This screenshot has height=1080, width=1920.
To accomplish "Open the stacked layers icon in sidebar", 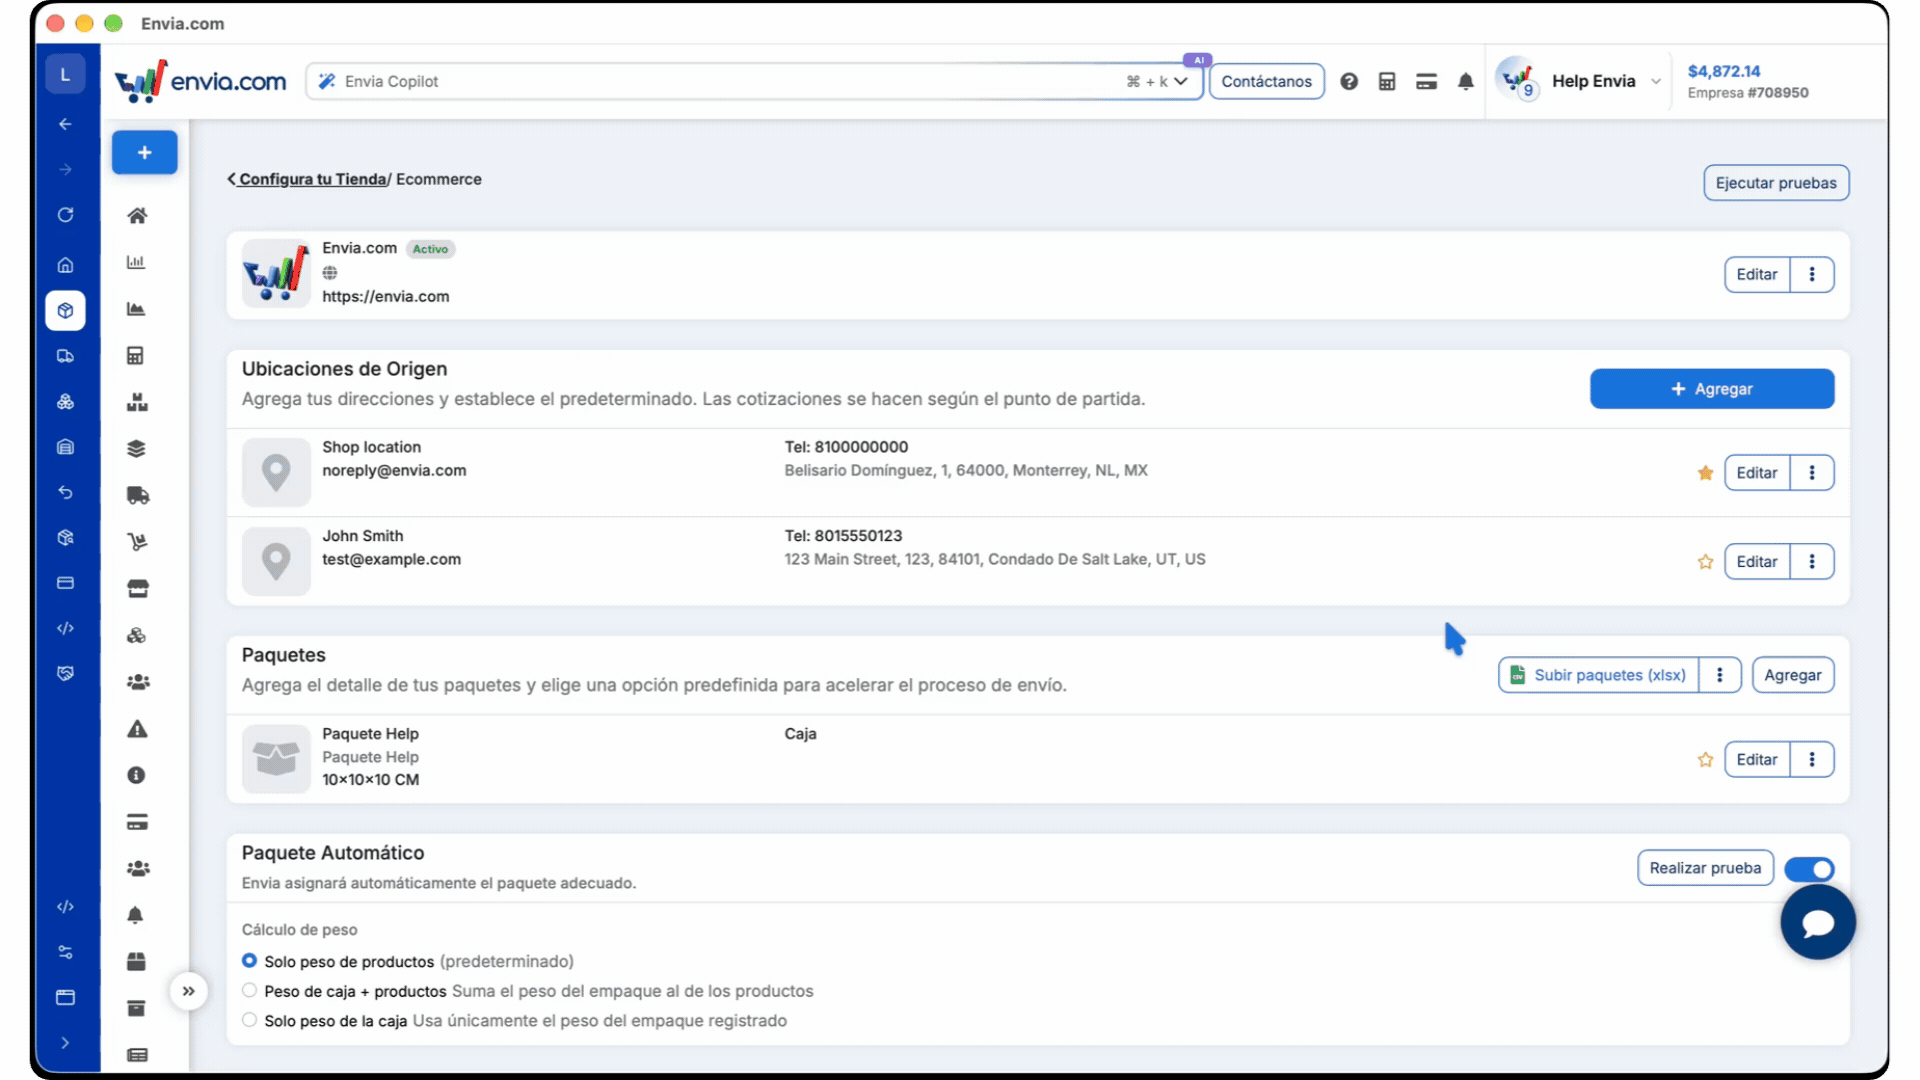I will [x=136, y=448].
